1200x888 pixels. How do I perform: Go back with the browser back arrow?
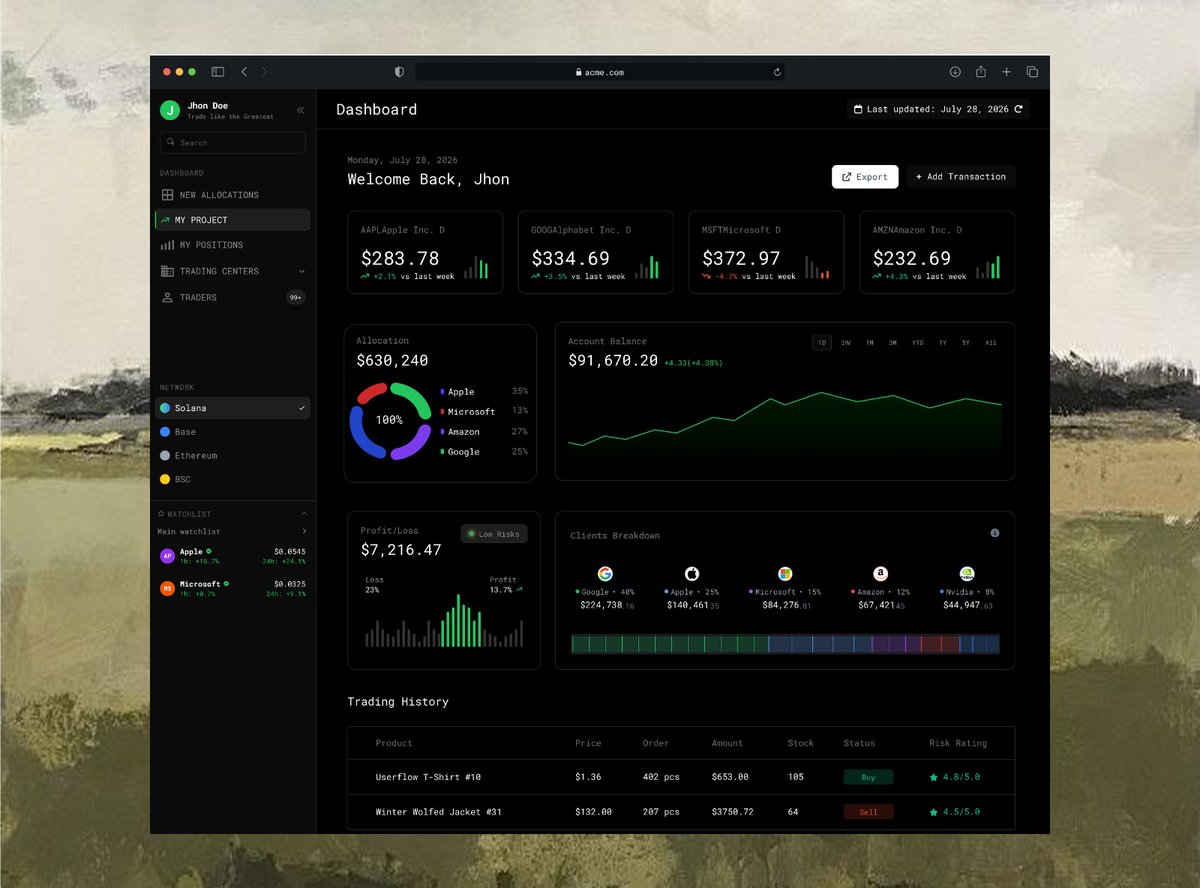tap(244, 72)
